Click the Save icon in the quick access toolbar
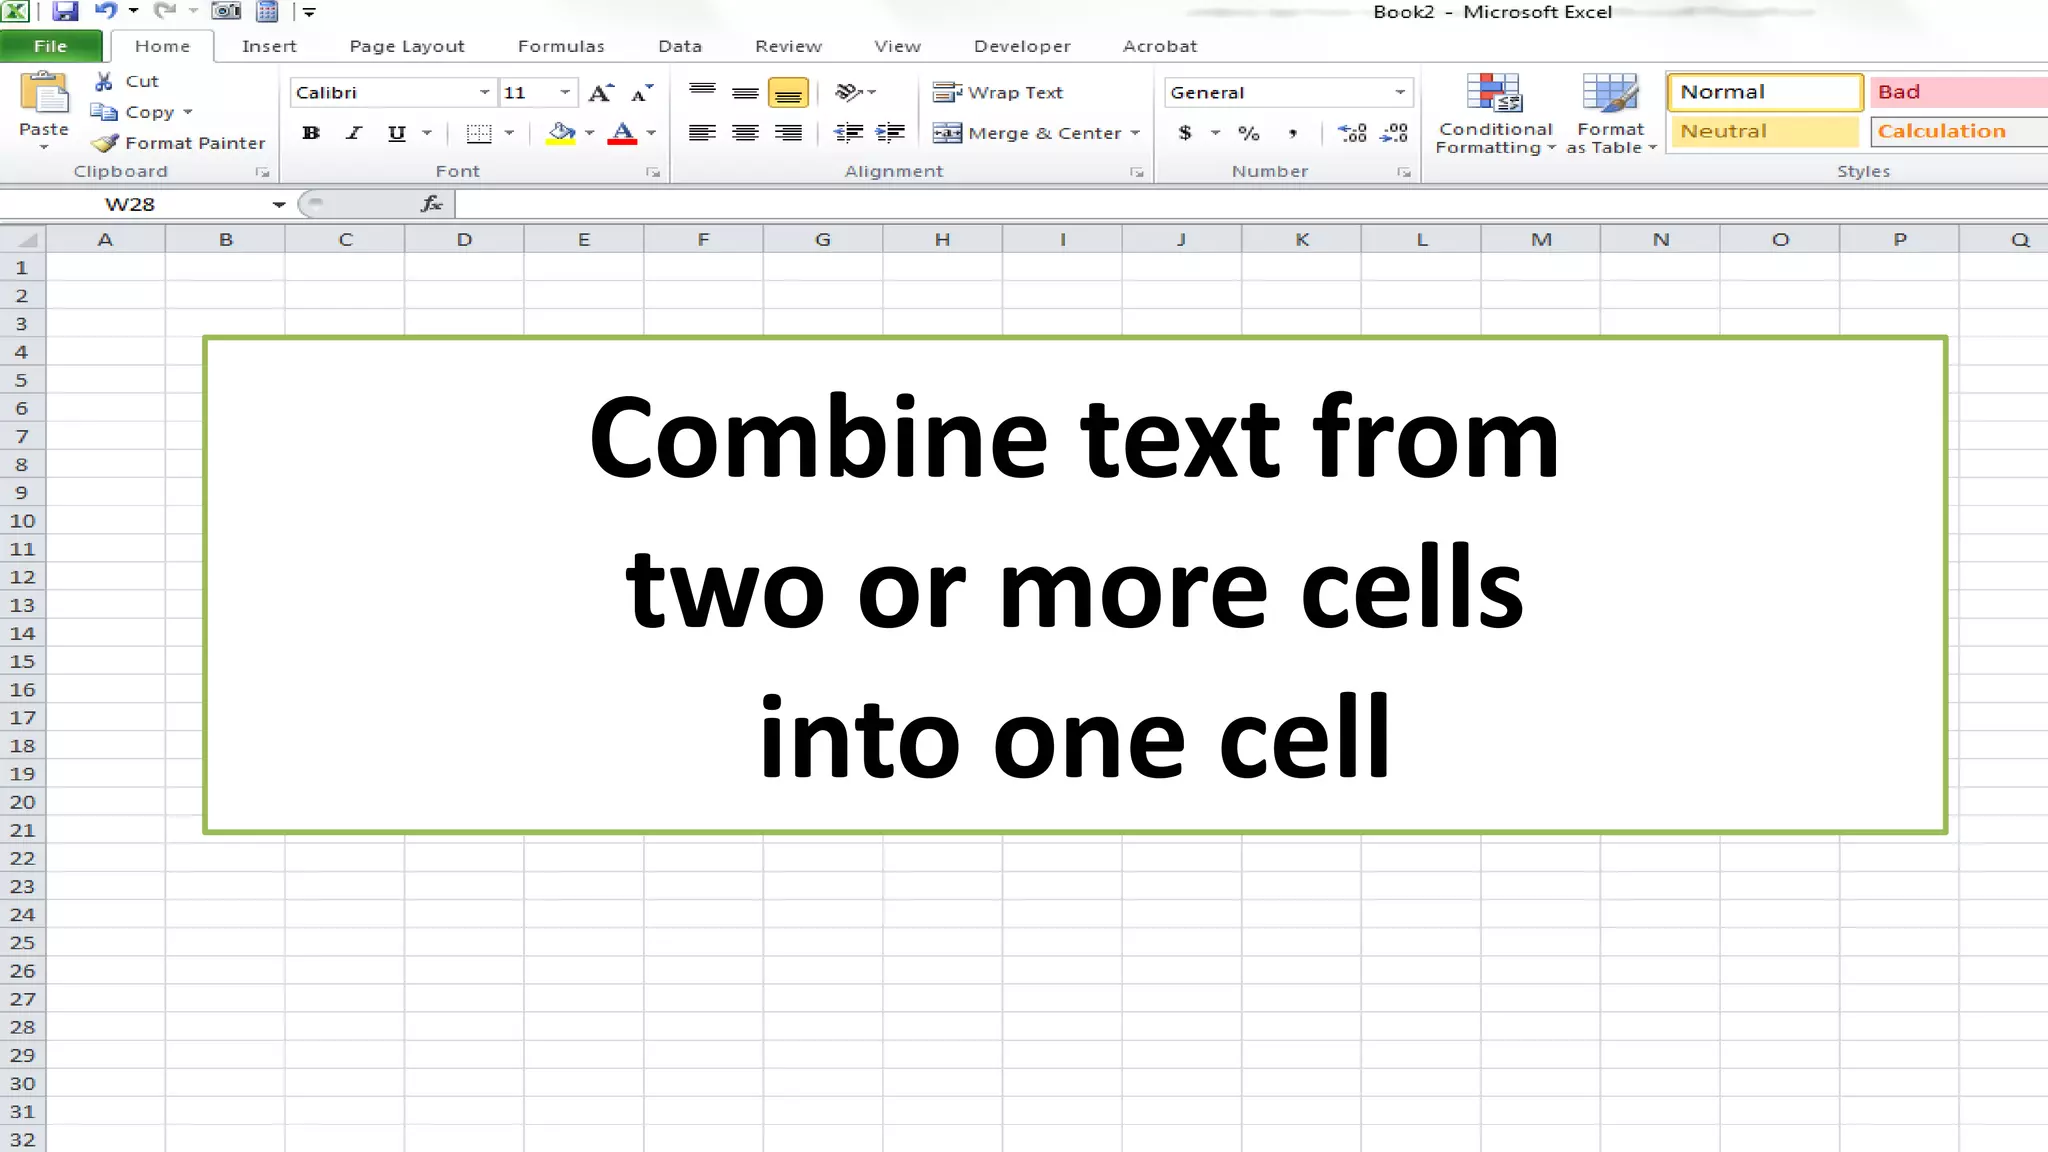2048x1152 pixels. [65, 12]
